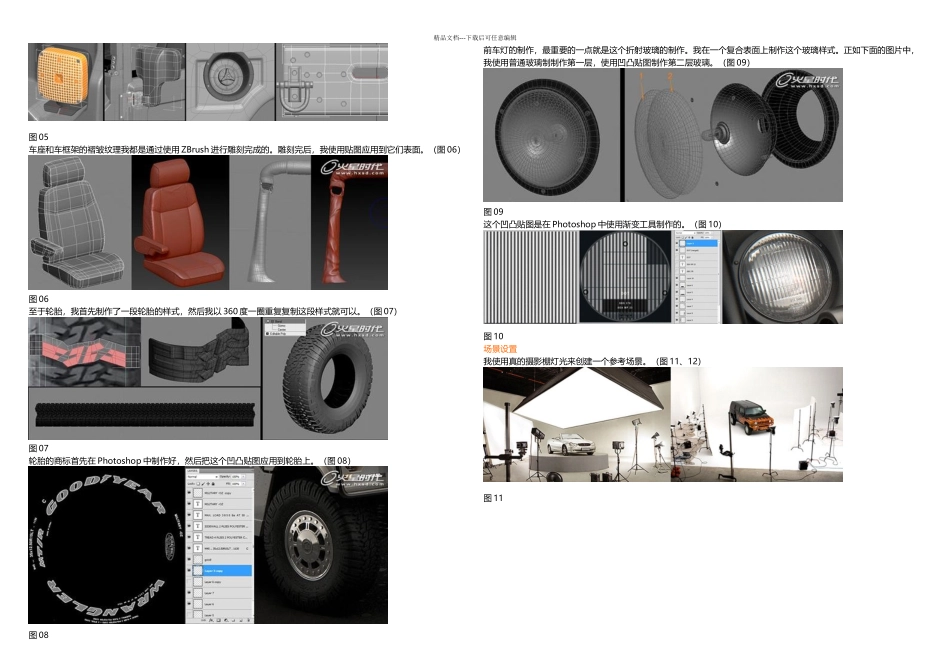Image resolution: width=950 pixels, height=672 pixels.
Task: Select the long flat tread strip image
Action: [144, 414]
